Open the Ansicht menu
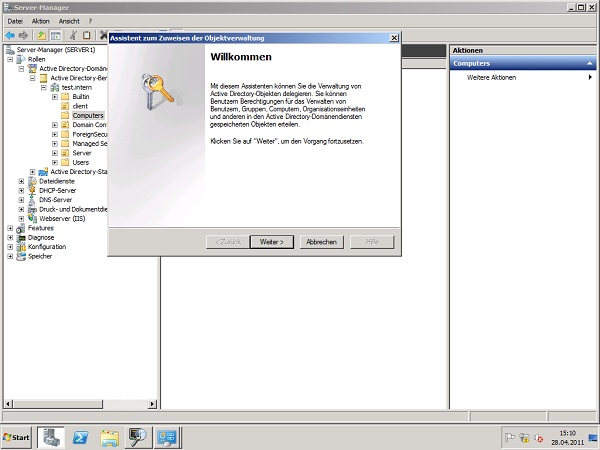The width and height of the screenshot is (600, 450). [x=69, y=21]
